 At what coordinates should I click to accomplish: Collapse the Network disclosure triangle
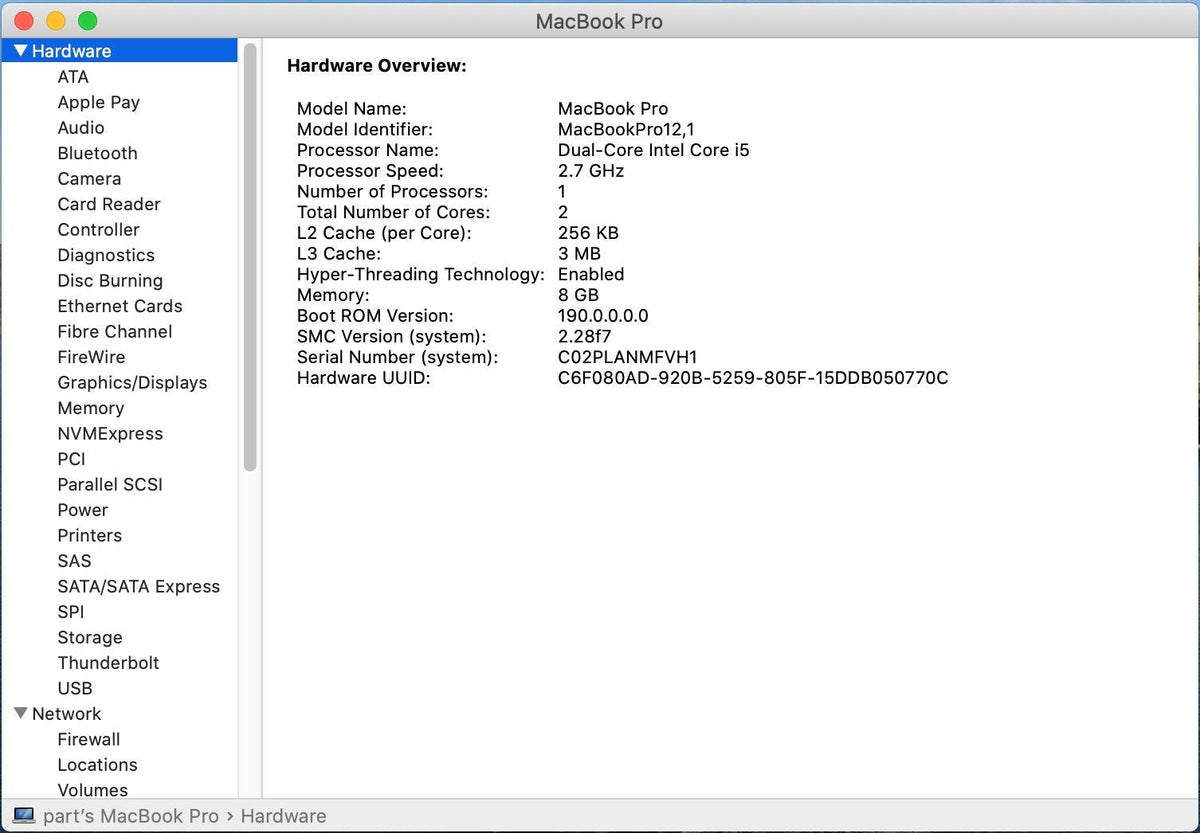(x=21, y=714)
